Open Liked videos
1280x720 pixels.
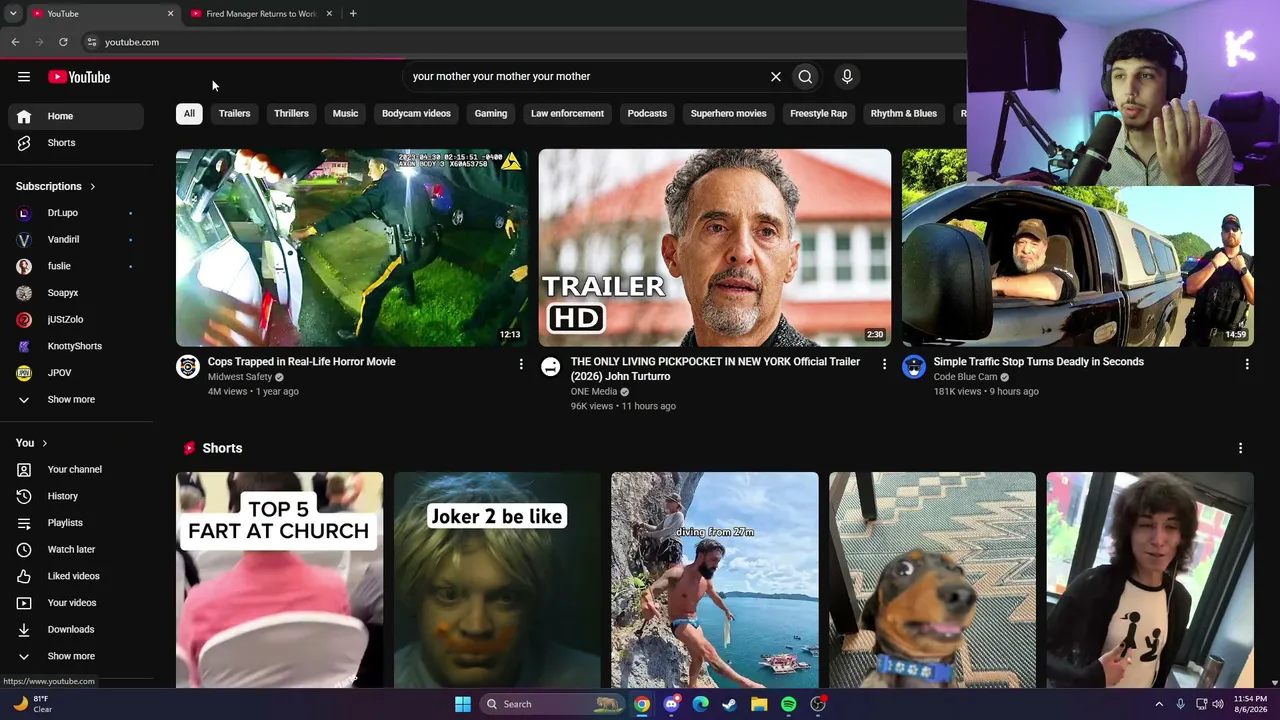coord(76,576)
